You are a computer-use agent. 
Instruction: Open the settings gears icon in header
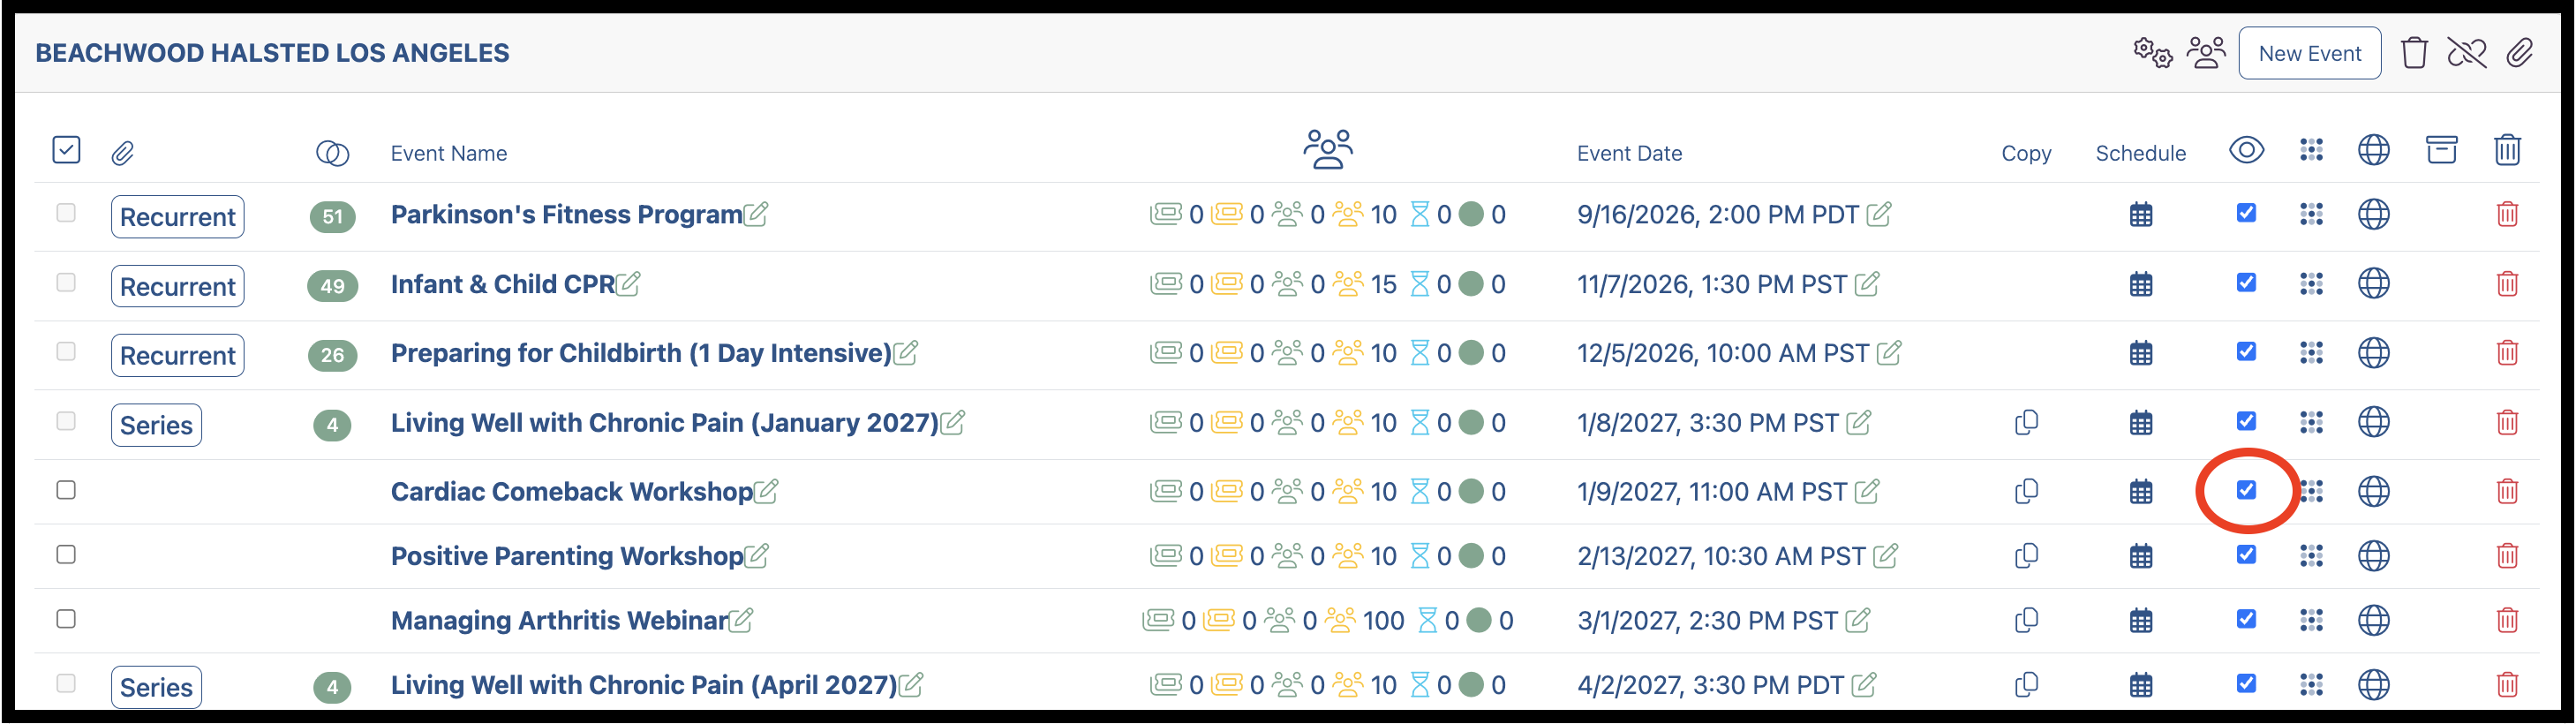coord(2152,53)
